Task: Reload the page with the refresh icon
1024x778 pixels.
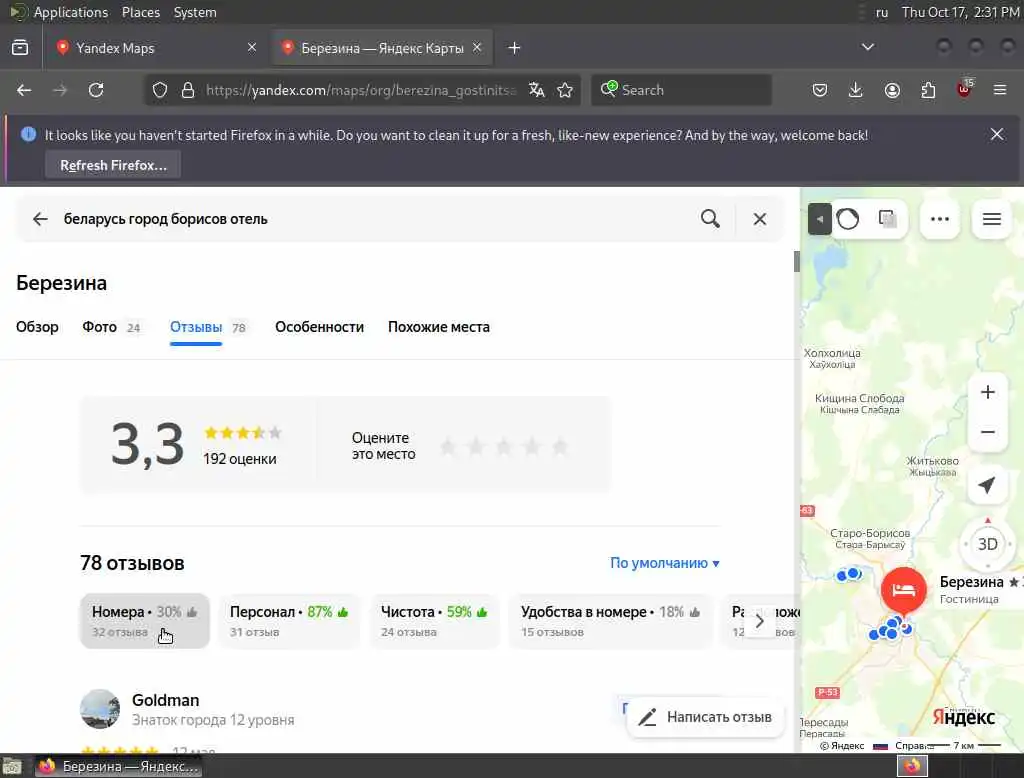Action: click(96, 90)
